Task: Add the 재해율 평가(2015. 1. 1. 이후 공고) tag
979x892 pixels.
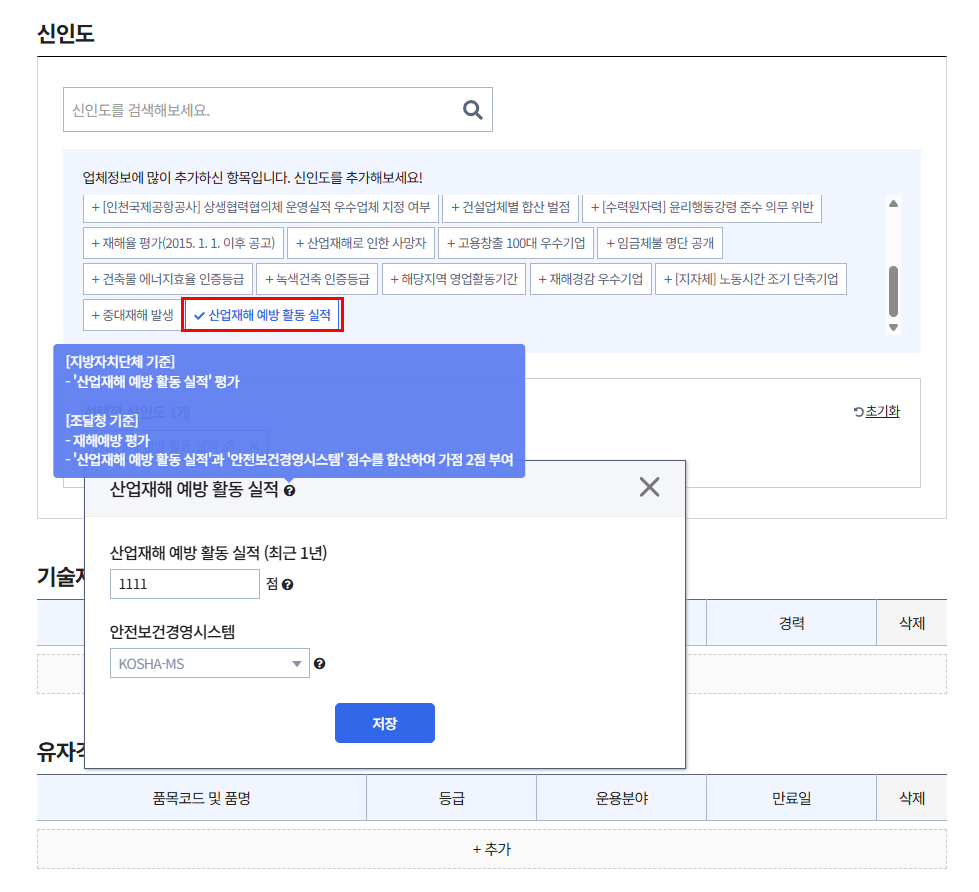Action: [183, 243]
